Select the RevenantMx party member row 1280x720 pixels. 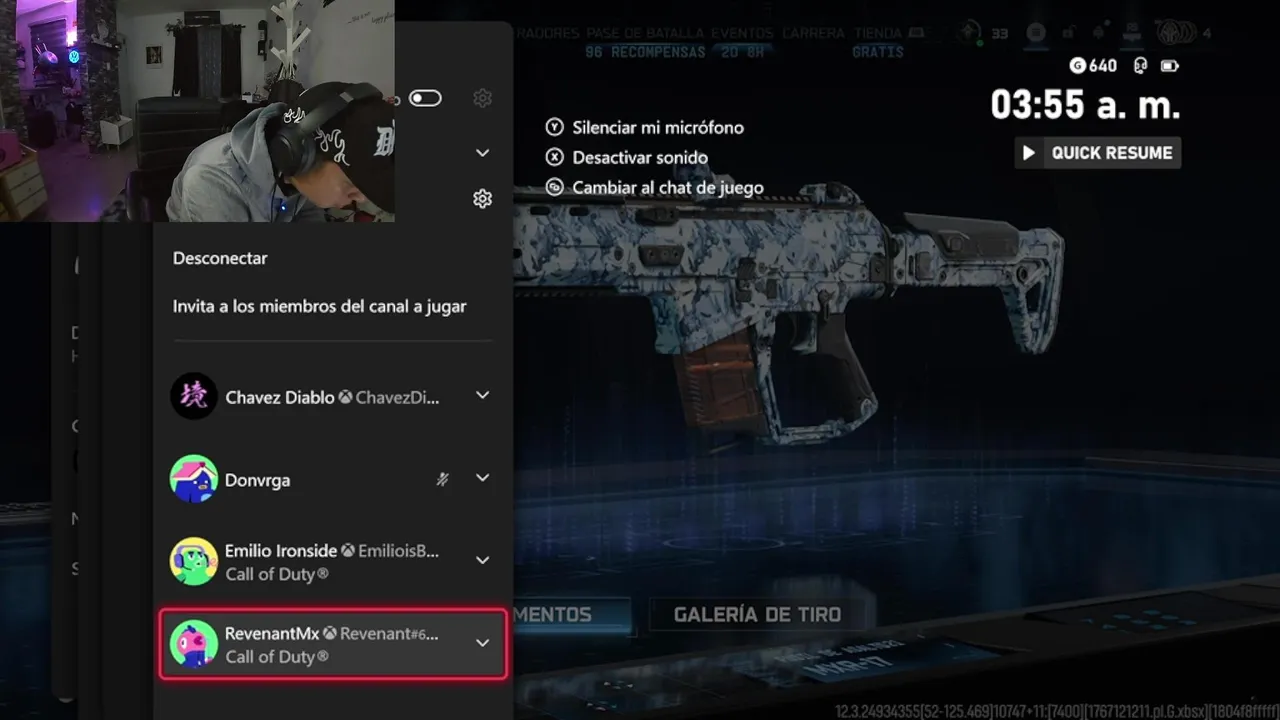[333, 644]
